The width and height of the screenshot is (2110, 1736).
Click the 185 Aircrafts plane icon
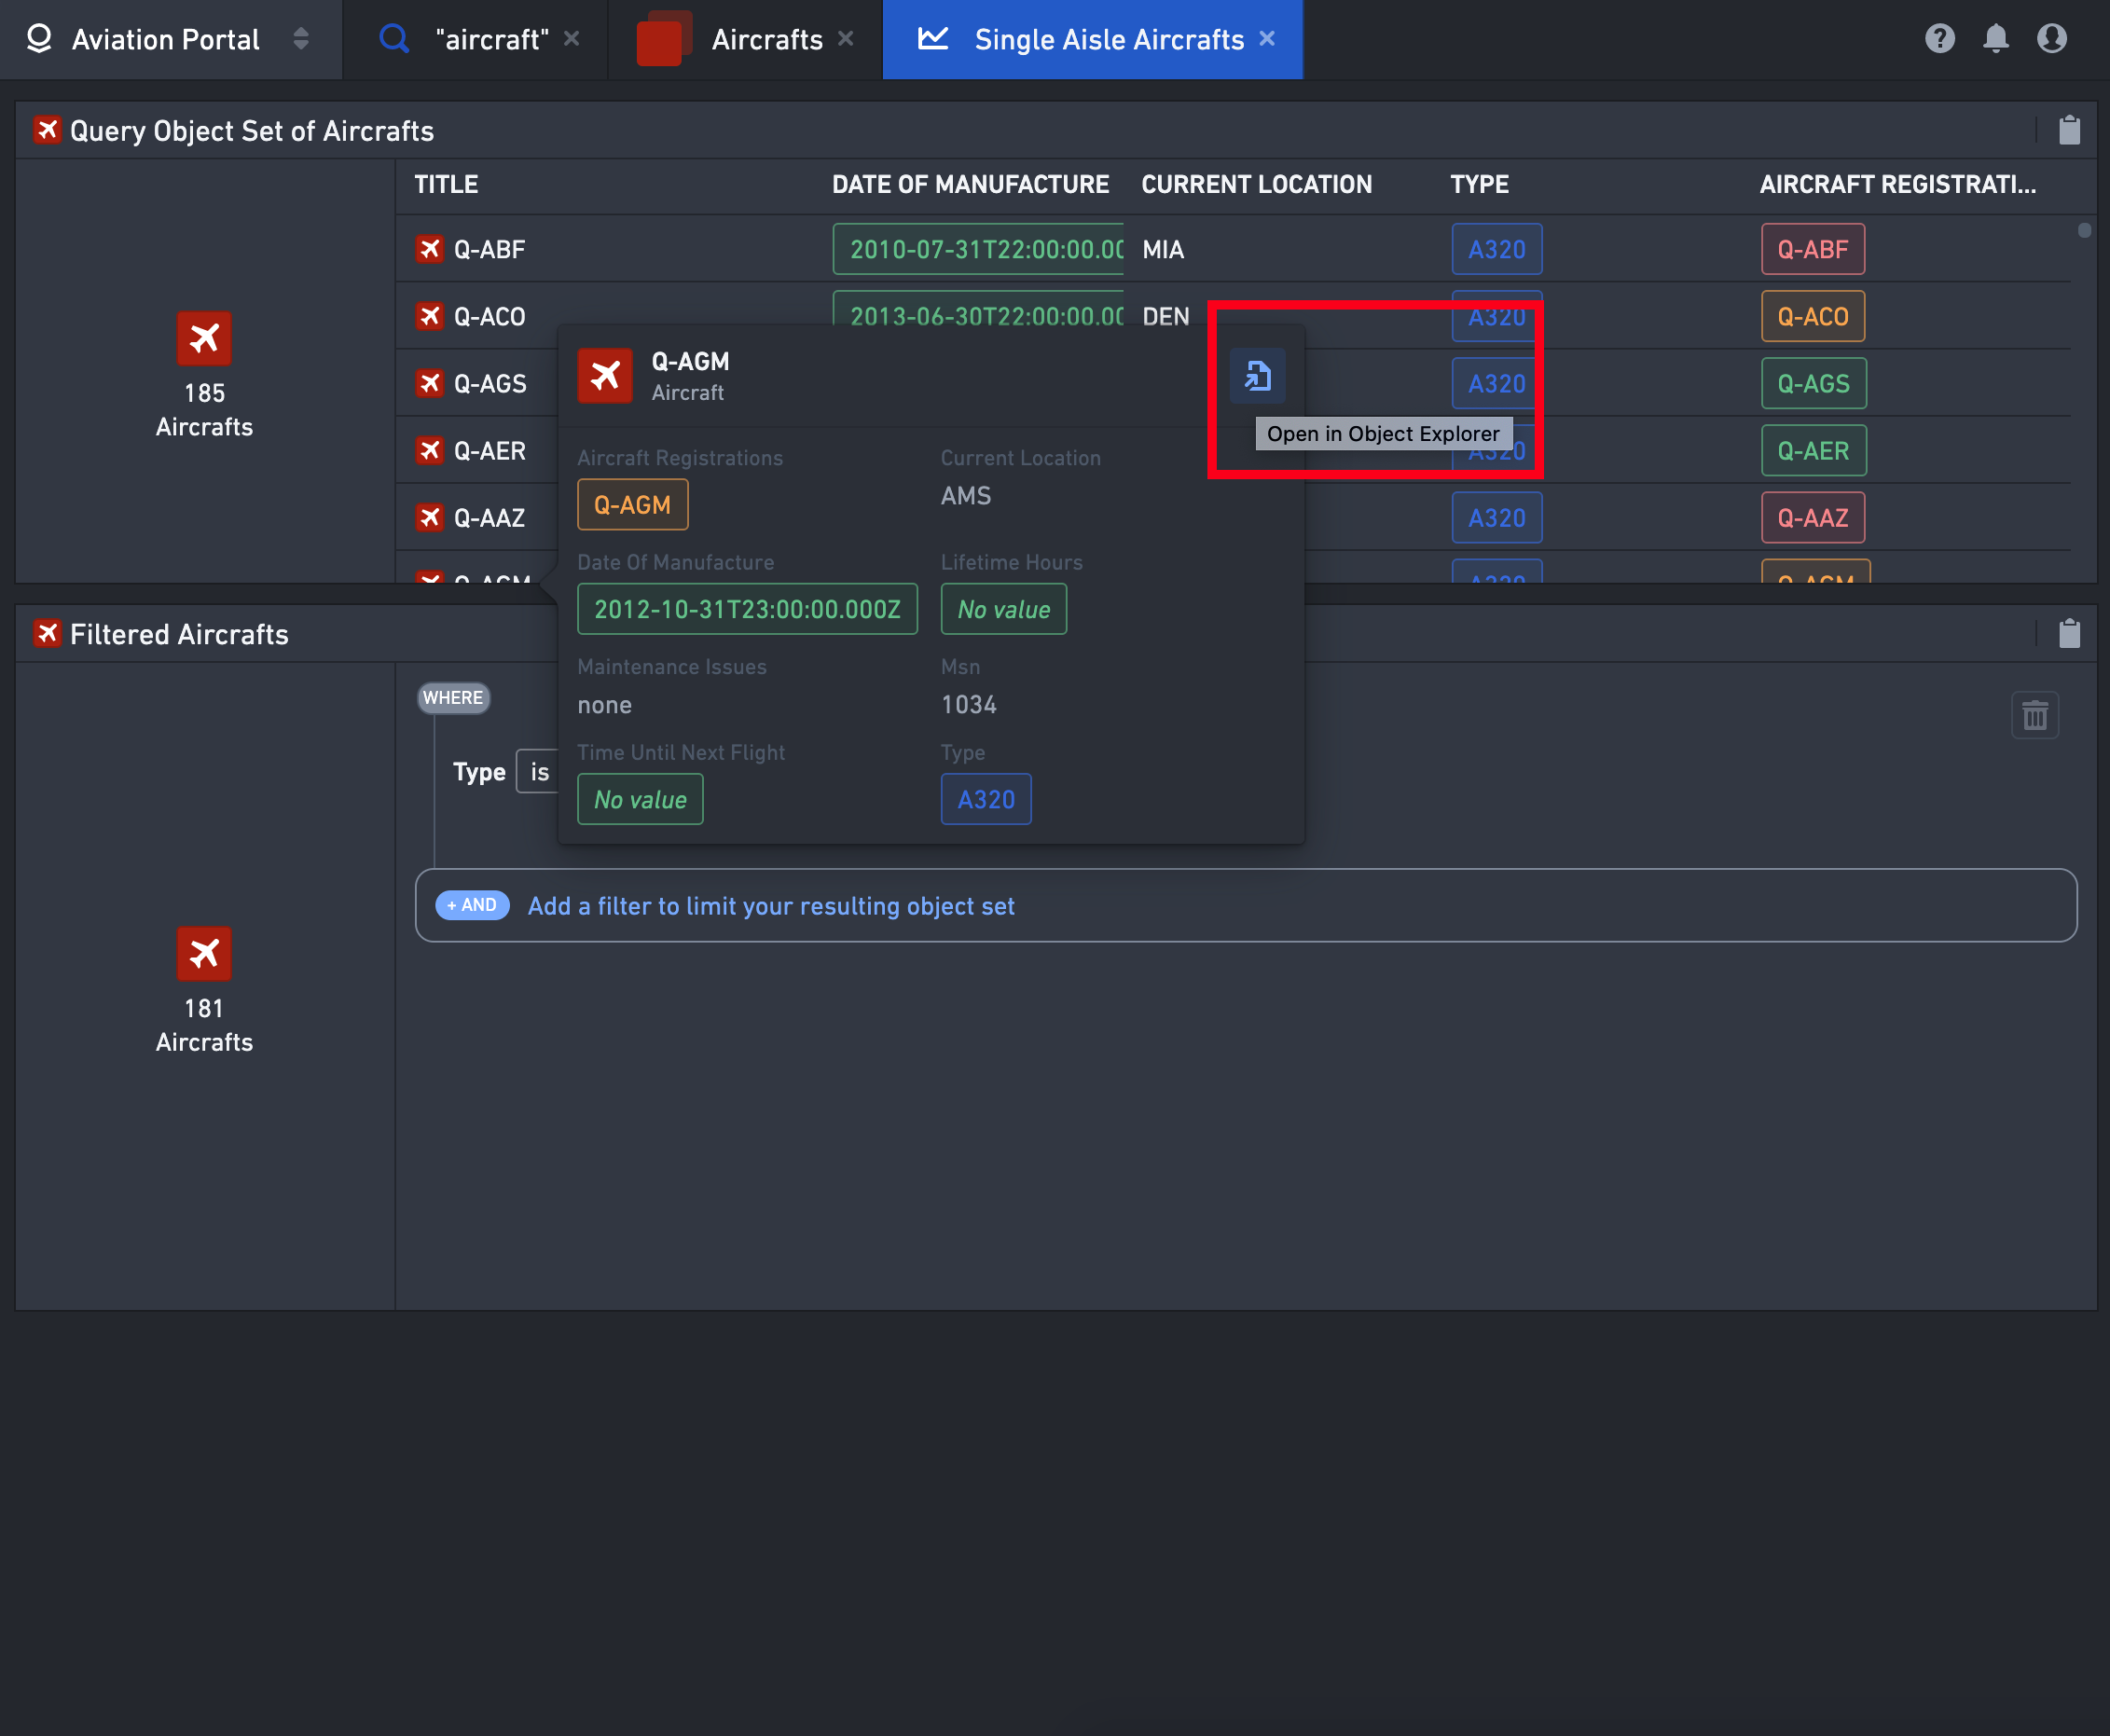(x=204, y=338)
